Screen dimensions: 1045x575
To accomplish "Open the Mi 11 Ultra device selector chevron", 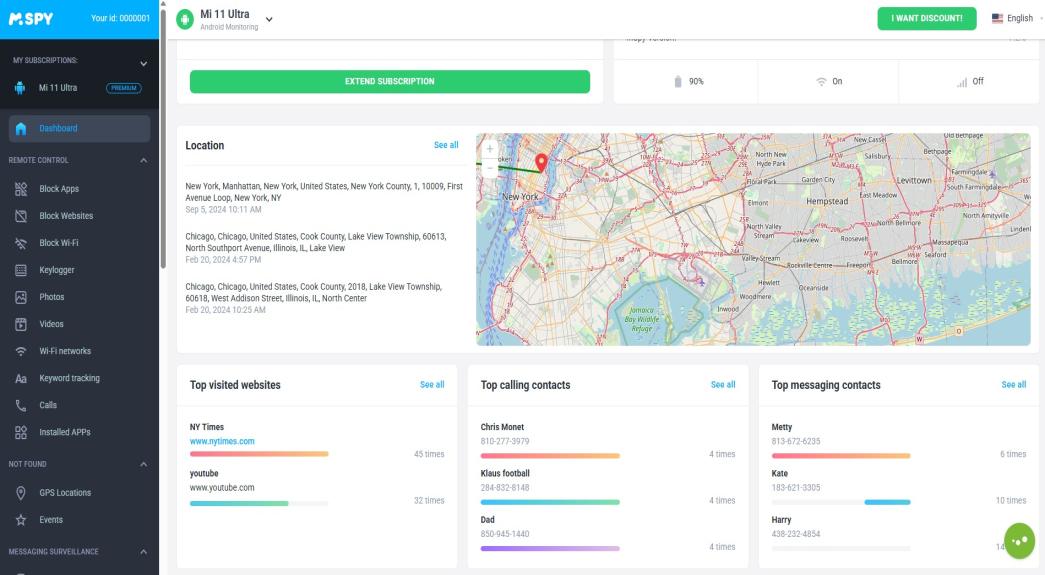I will tap(269, 19).
